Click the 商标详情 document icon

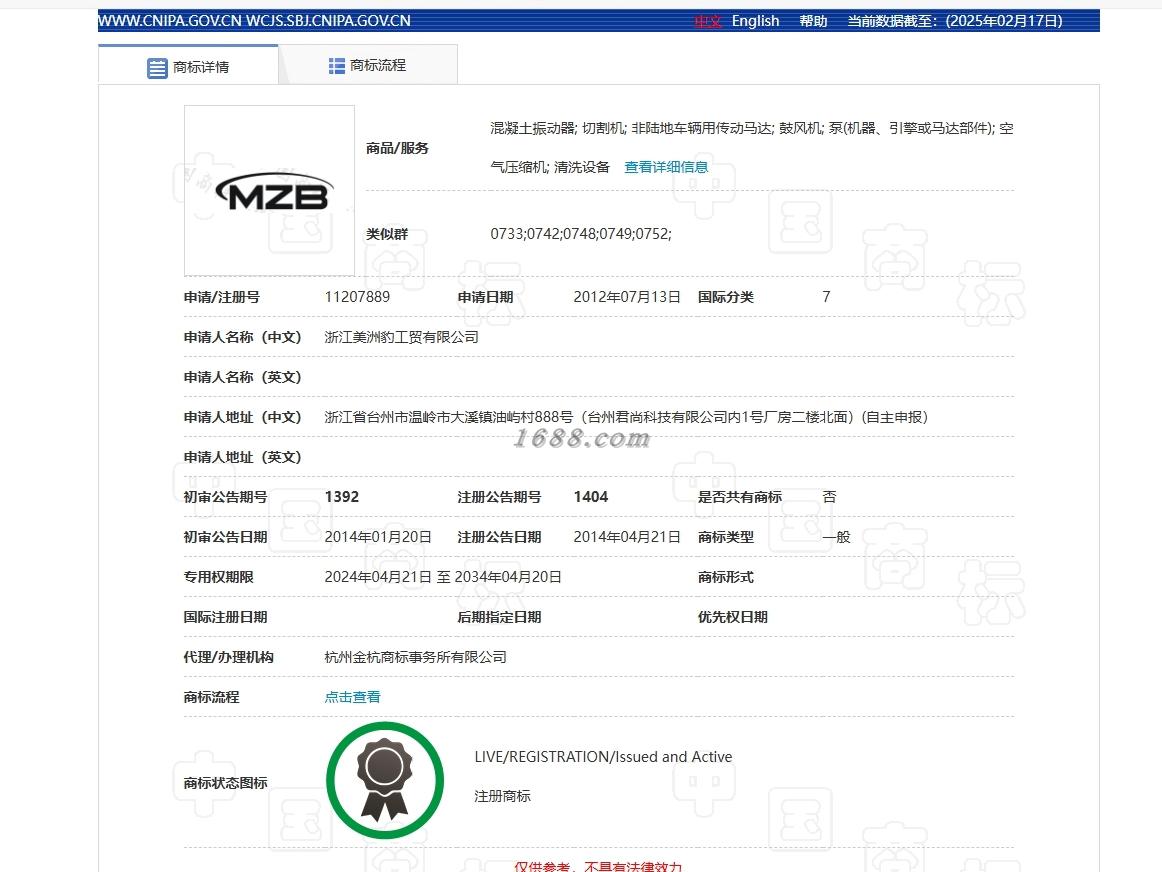tap(157, 68)
